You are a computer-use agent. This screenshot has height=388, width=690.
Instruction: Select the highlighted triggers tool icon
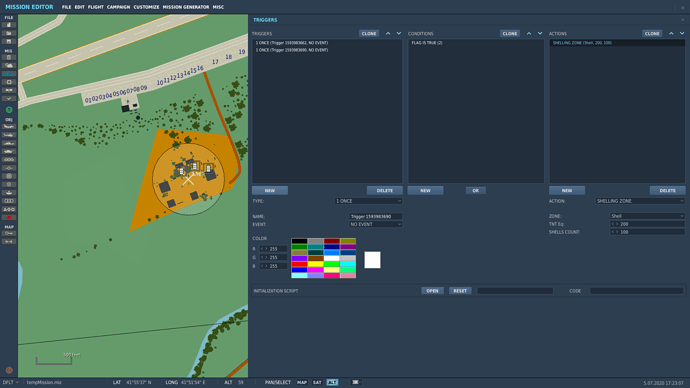pos(9,74)
